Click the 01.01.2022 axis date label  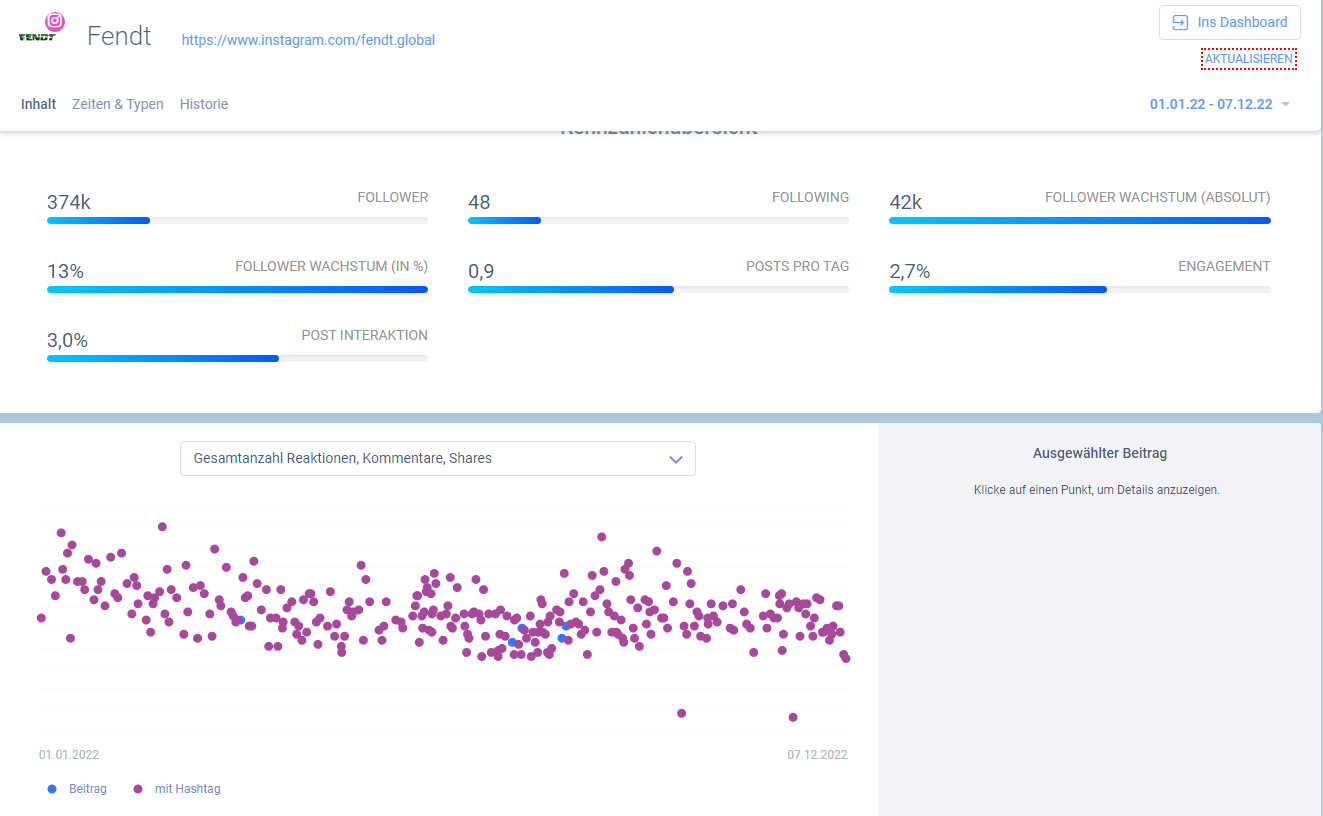point(69,755)
